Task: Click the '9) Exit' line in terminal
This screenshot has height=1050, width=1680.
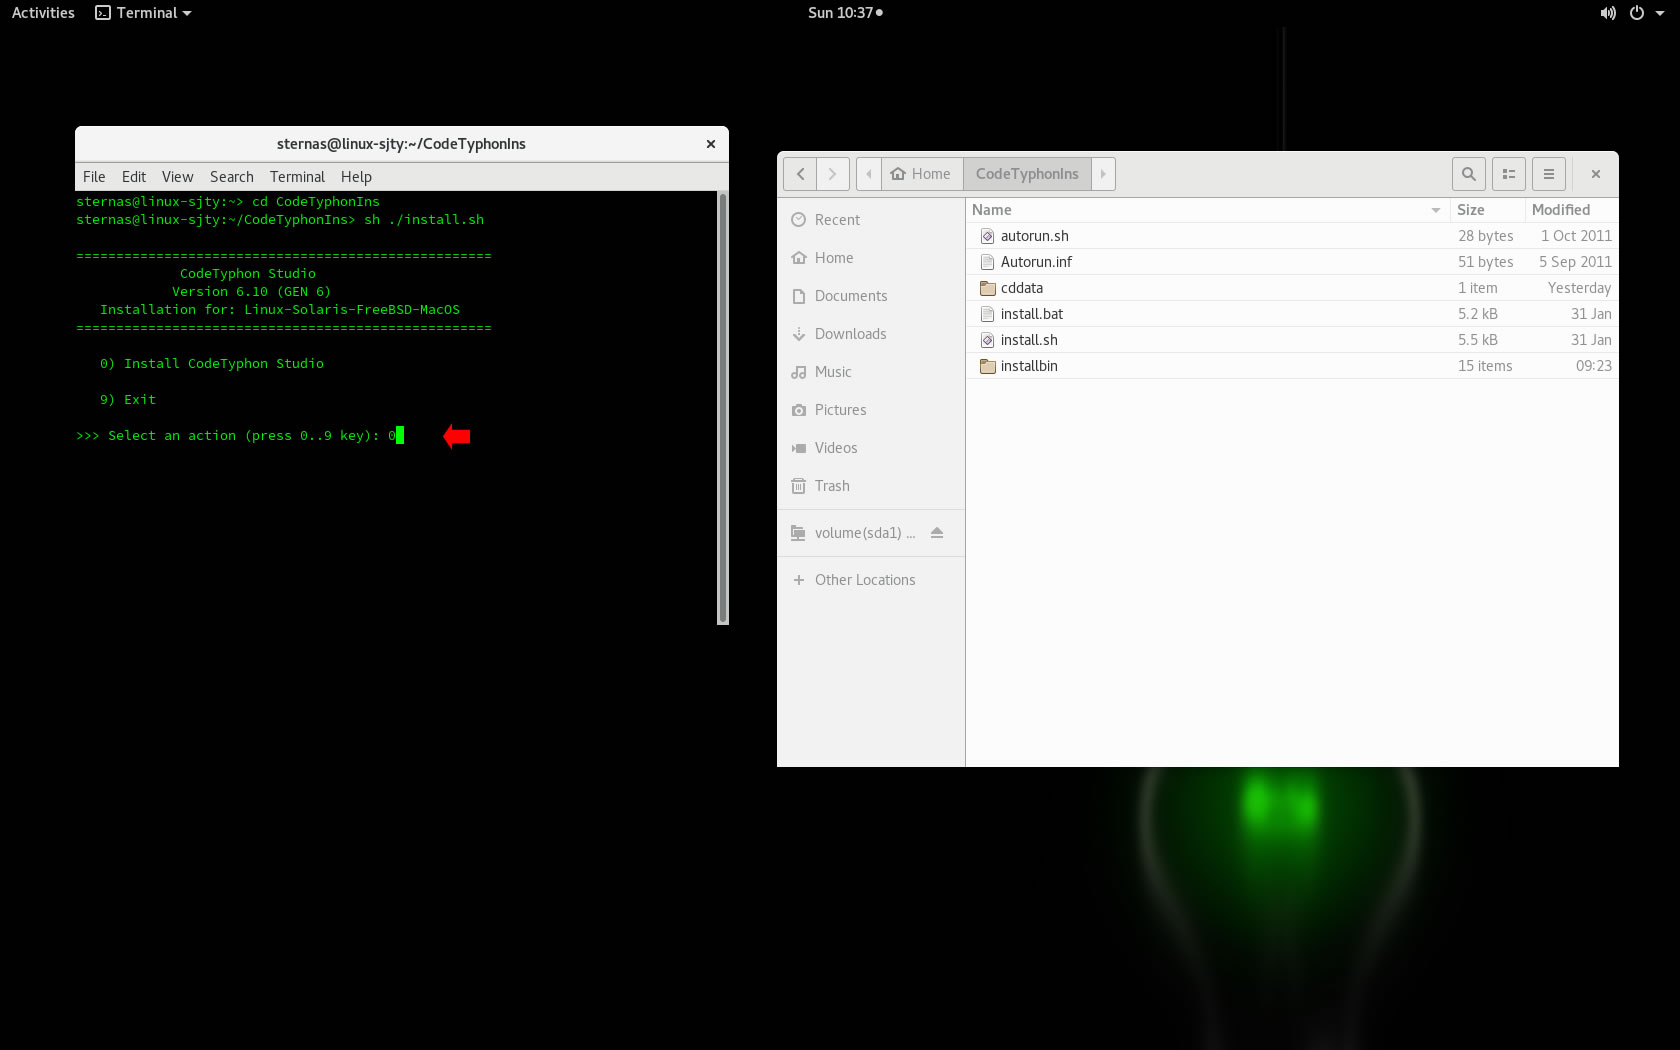Action: [128, 400]
